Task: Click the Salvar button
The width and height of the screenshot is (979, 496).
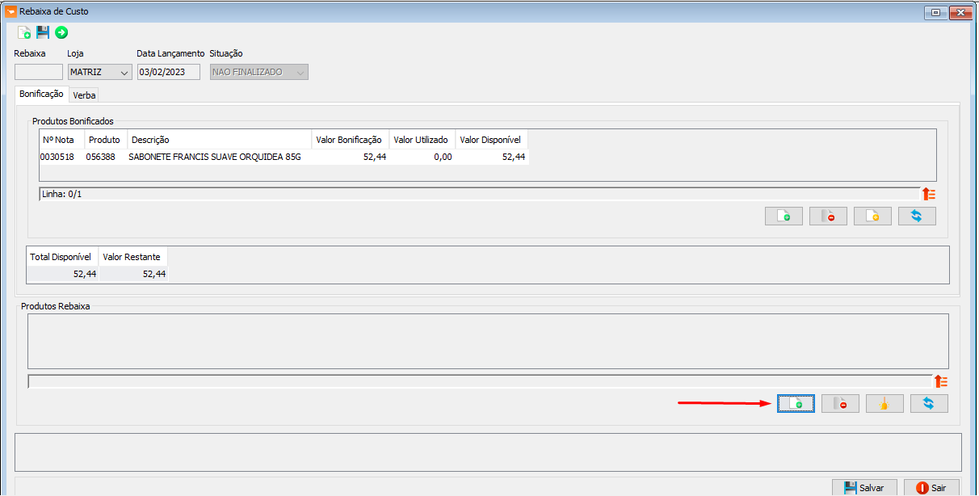Action: 865,488
